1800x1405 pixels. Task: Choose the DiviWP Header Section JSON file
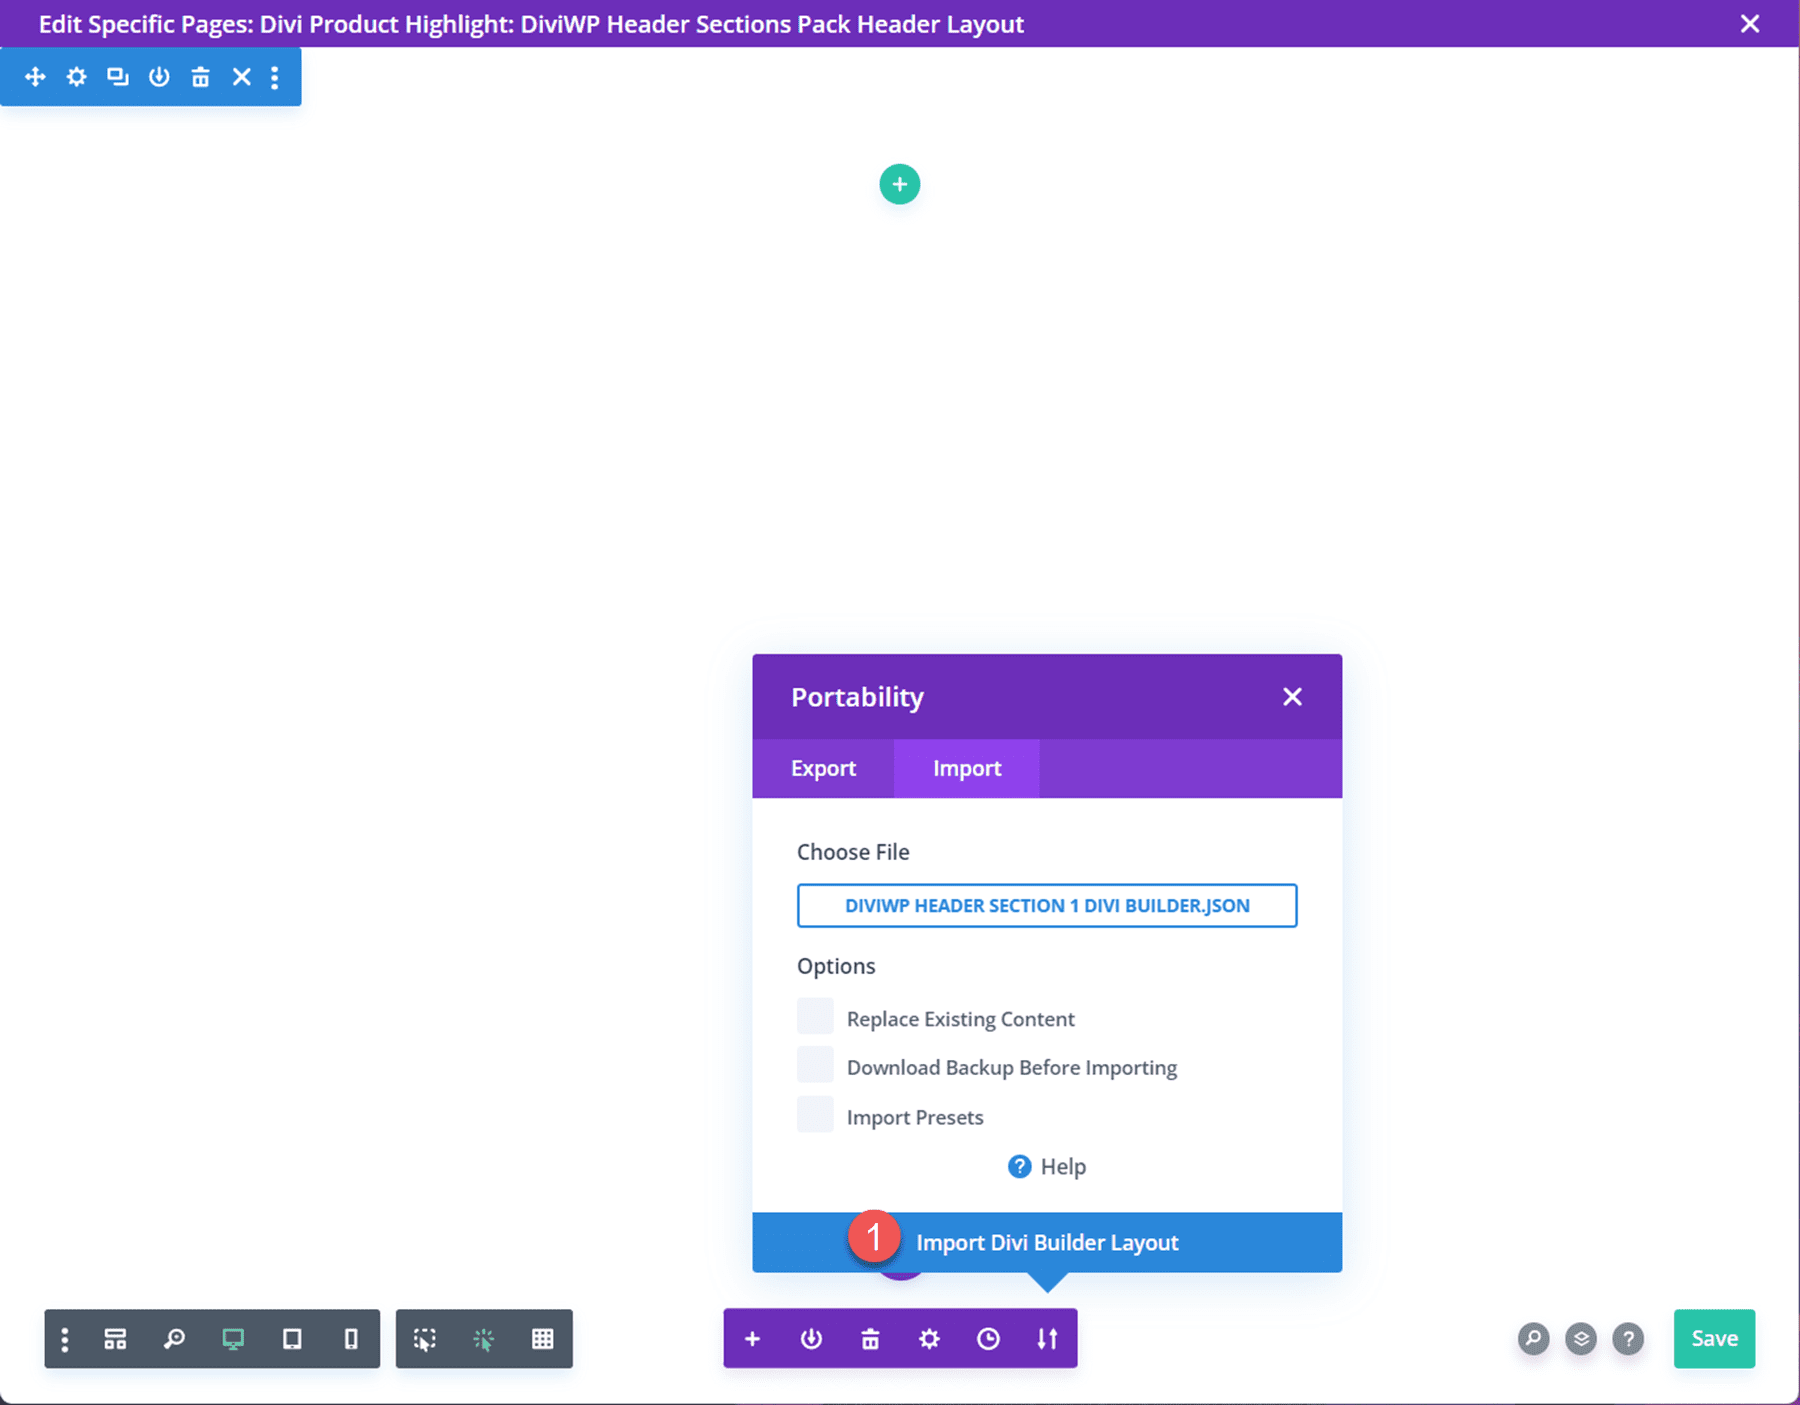pyautogui.click(x=1046, y=905)
